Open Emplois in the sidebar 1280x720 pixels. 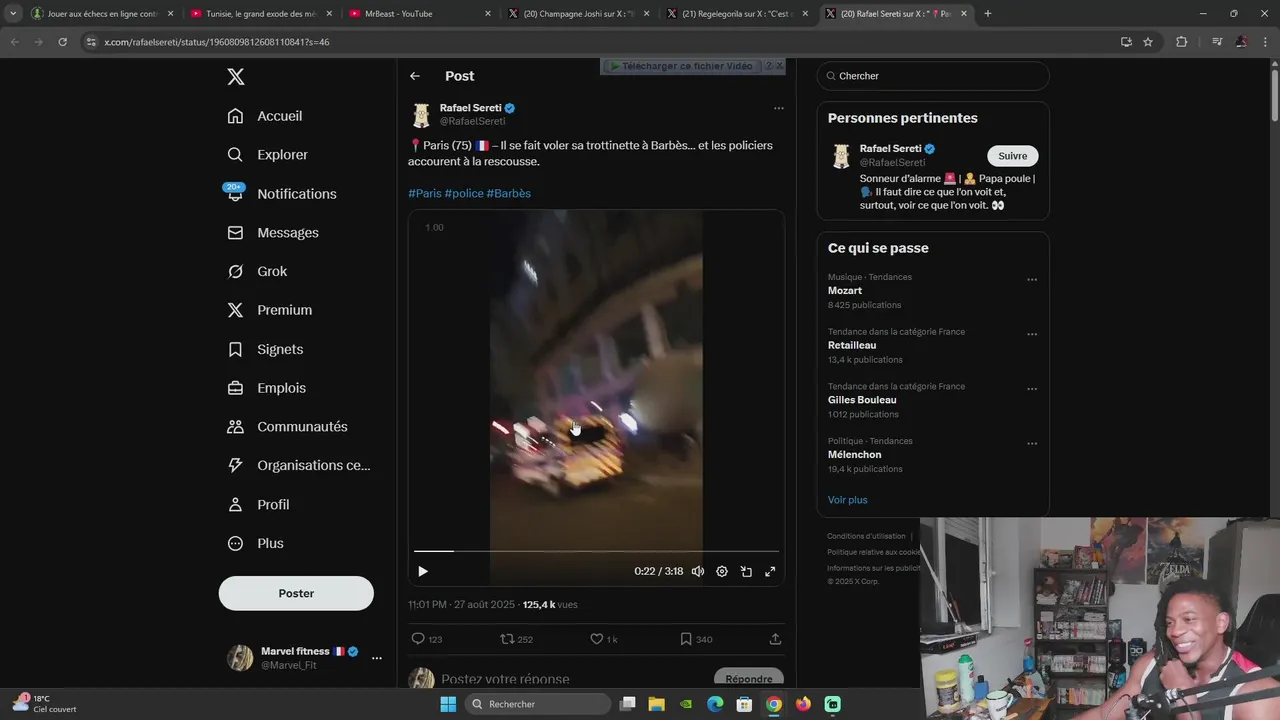coord(267,388)
